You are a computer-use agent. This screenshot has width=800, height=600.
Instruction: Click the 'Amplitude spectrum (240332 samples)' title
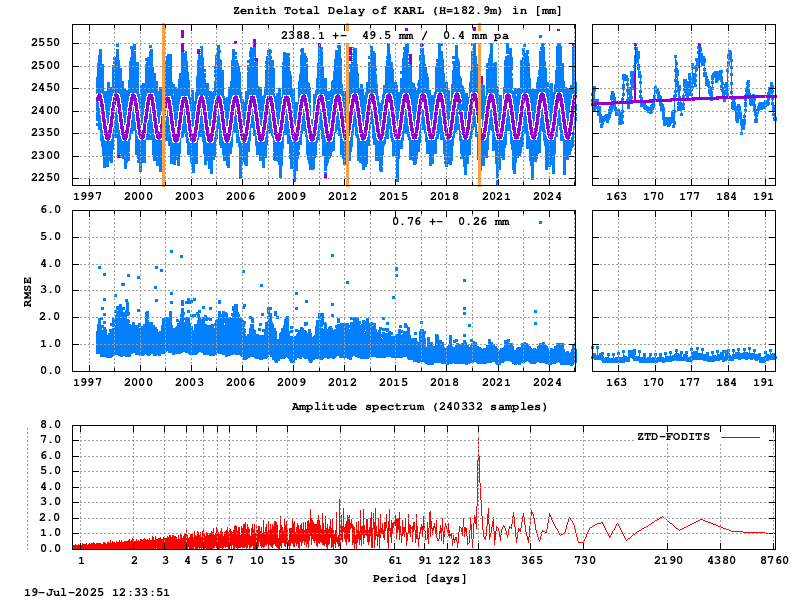pos(419,407)
